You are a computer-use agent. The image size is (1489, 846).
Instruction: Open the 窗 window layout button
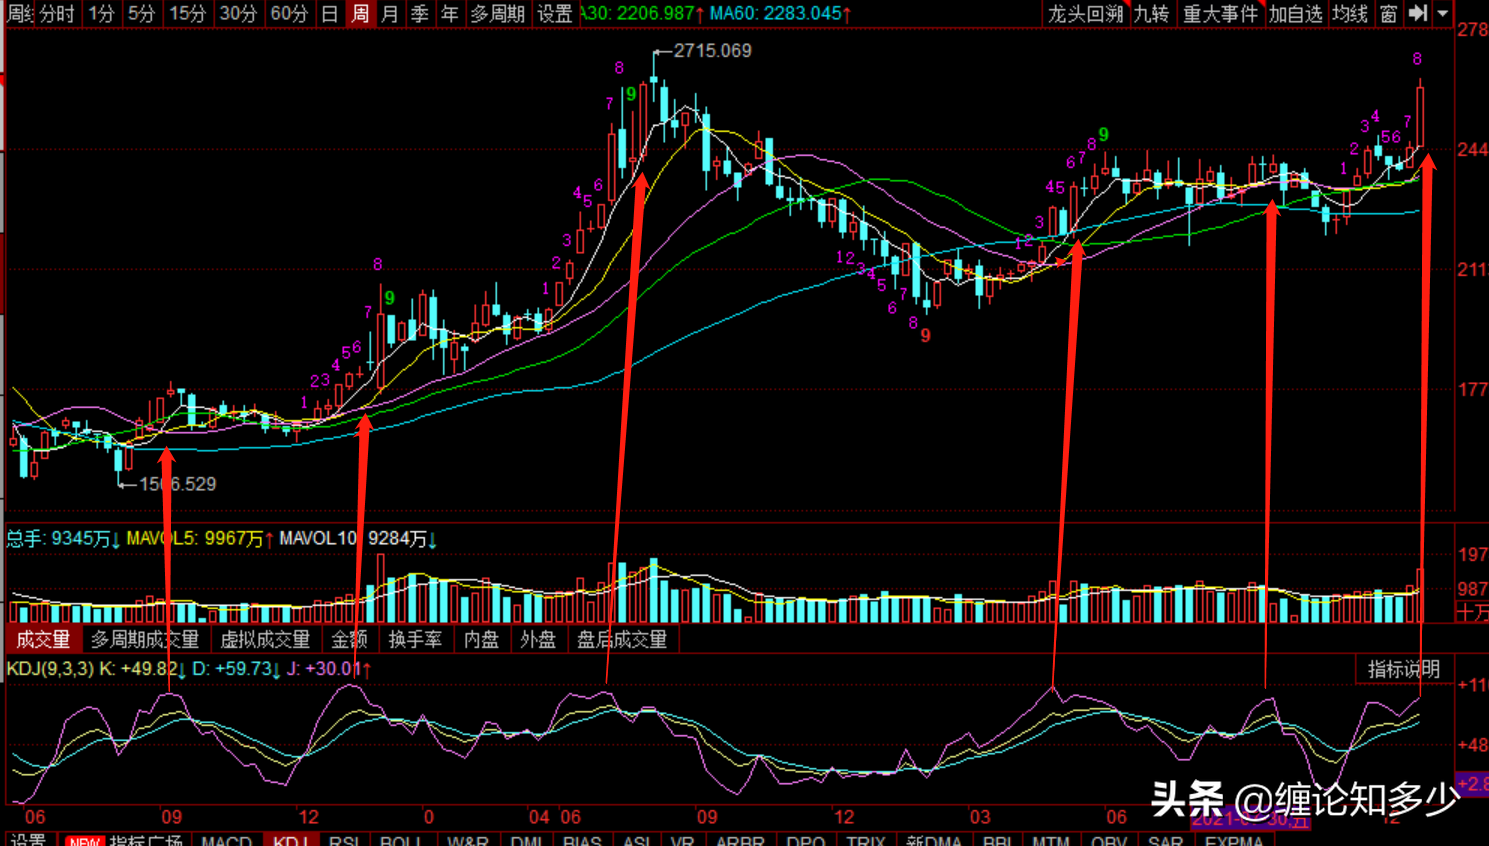1388,13
